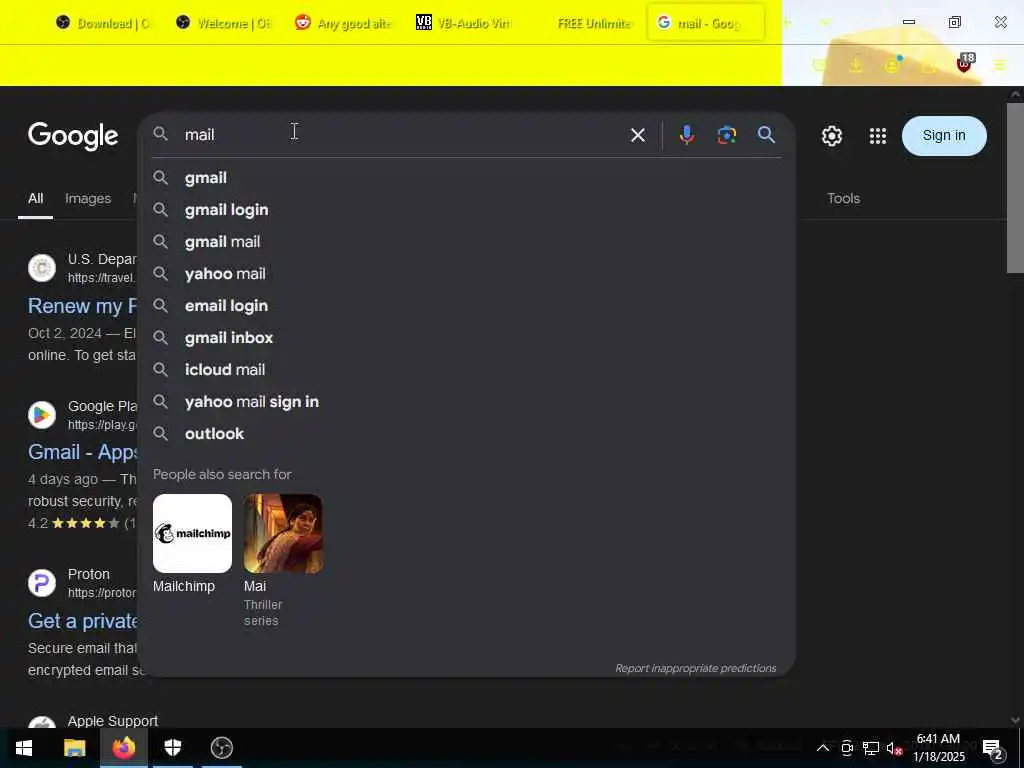The width and height of the screenshot is (1024, 768).
Task: Open File Explorer from the taskbar
Action: click(x=74, y=748)
